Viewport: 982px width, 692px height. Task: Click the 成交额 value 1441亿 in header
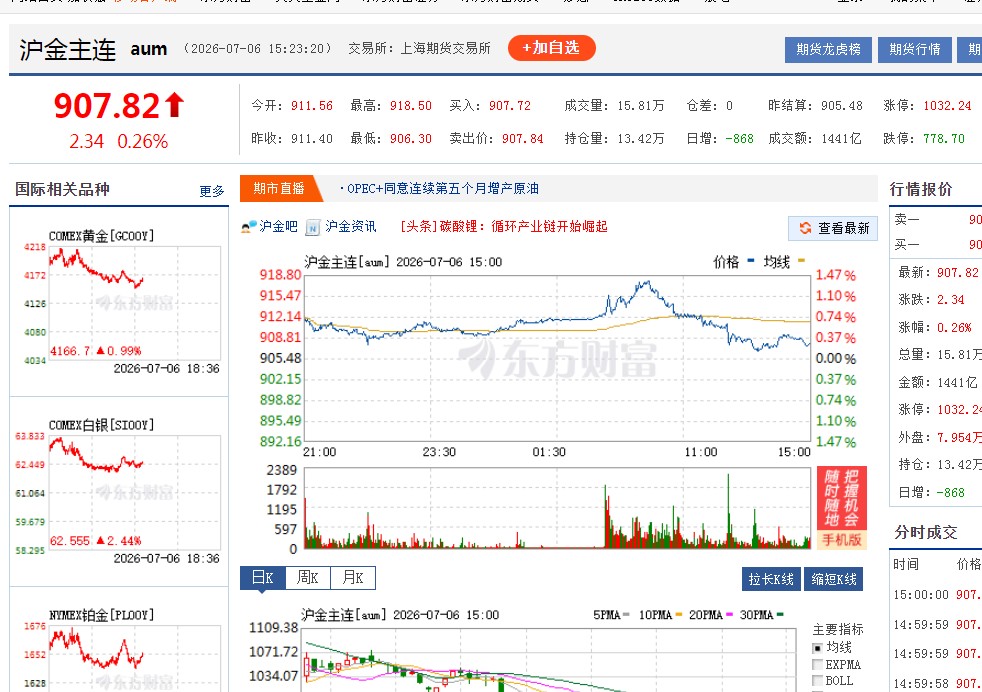[841, 139]
